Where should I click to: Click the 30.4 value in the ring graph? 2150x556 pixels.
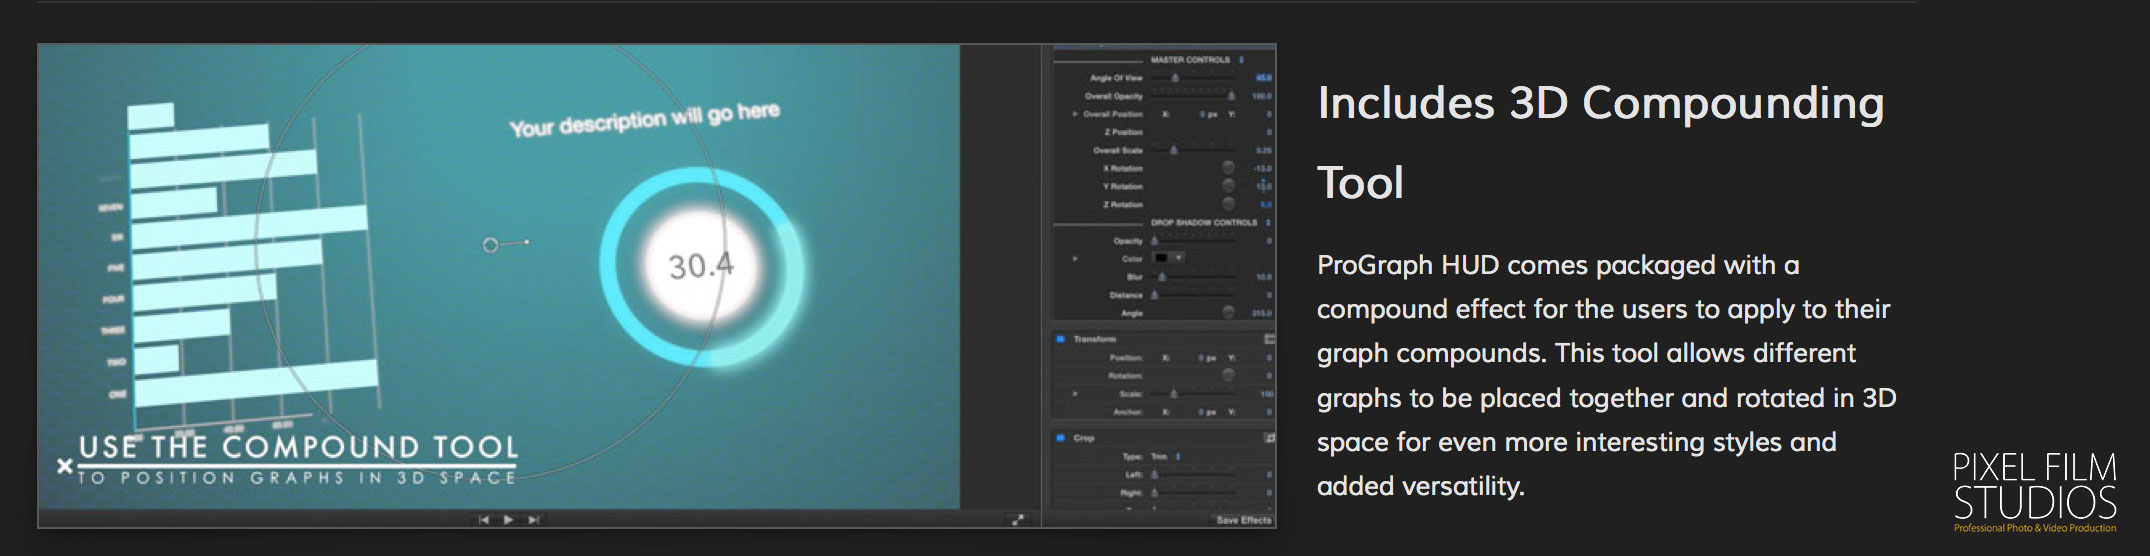coord(701,266)
